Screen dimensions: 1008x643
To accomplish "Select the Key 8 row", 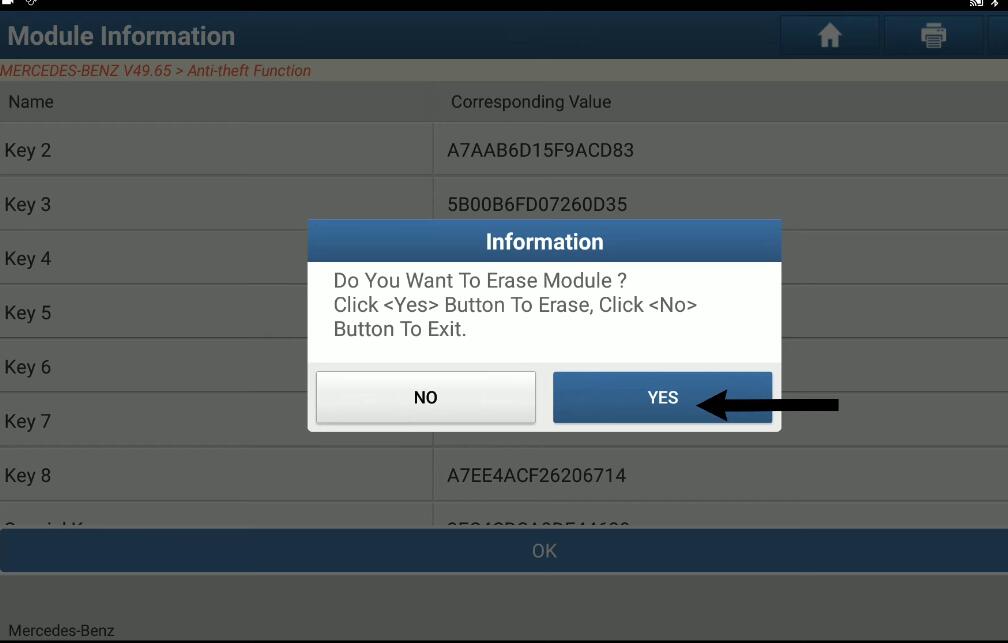I will point(504,475).
